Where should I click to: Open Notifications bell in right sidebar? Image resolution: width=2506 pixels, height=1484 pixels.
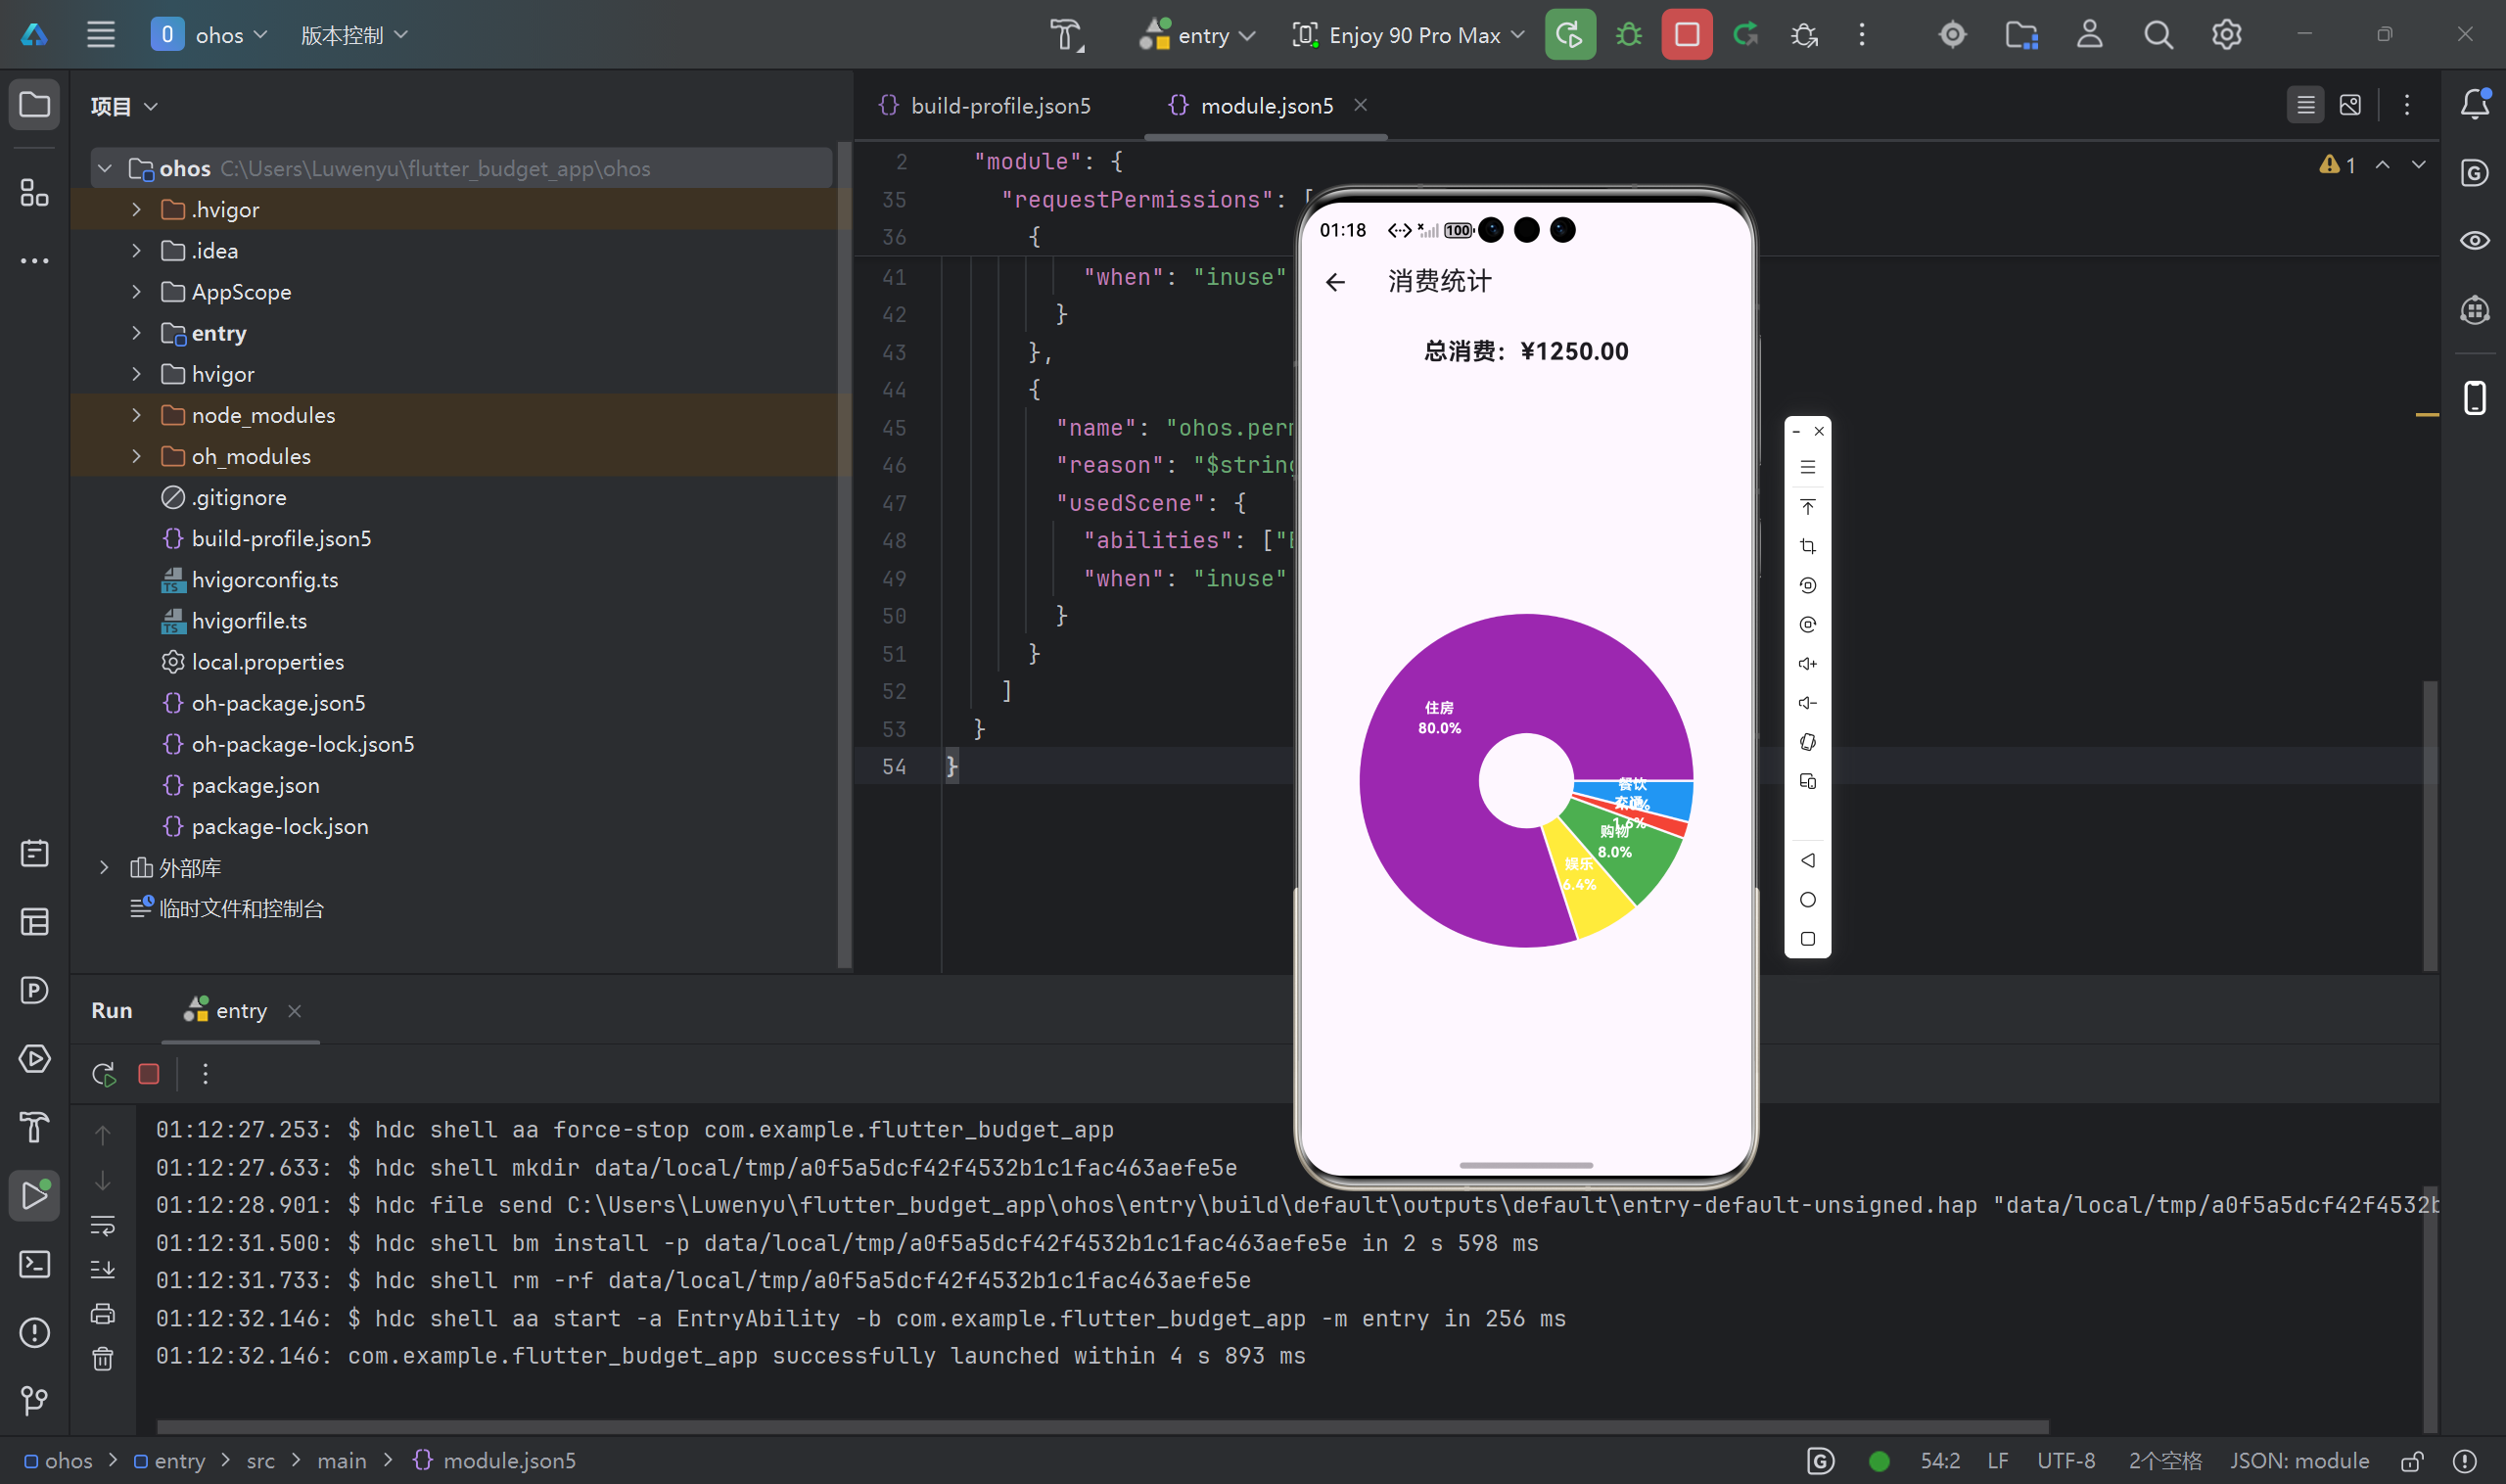click(x=2474, y=104)
